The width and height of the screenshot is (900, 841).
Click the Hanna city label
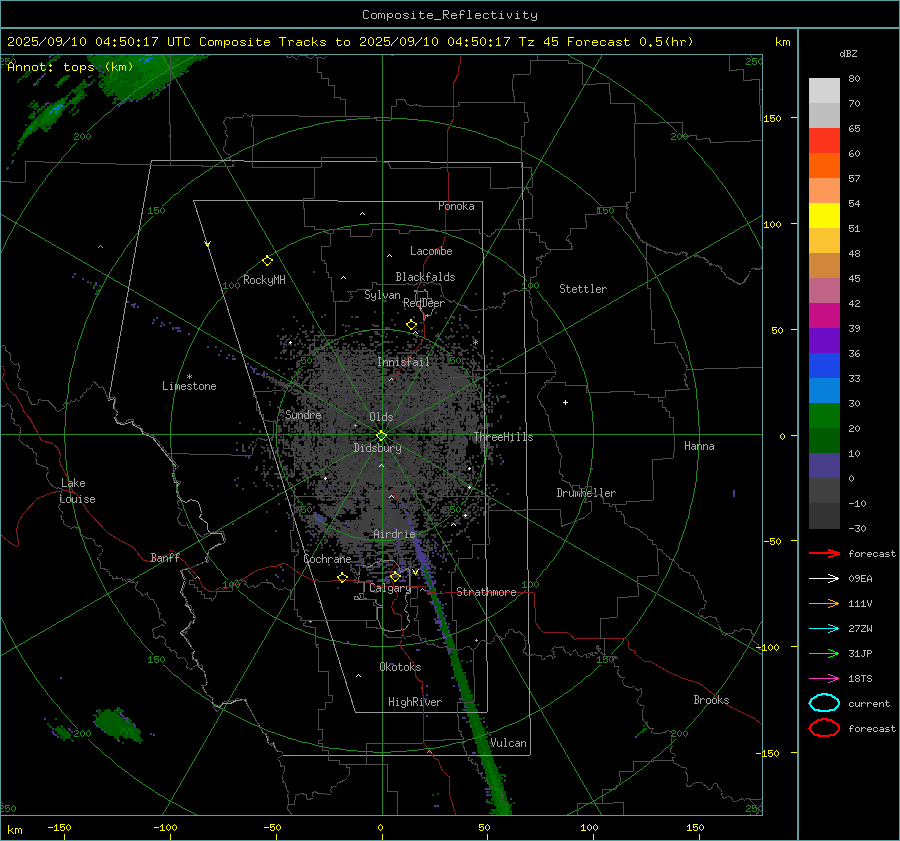(x=699, y=446)
